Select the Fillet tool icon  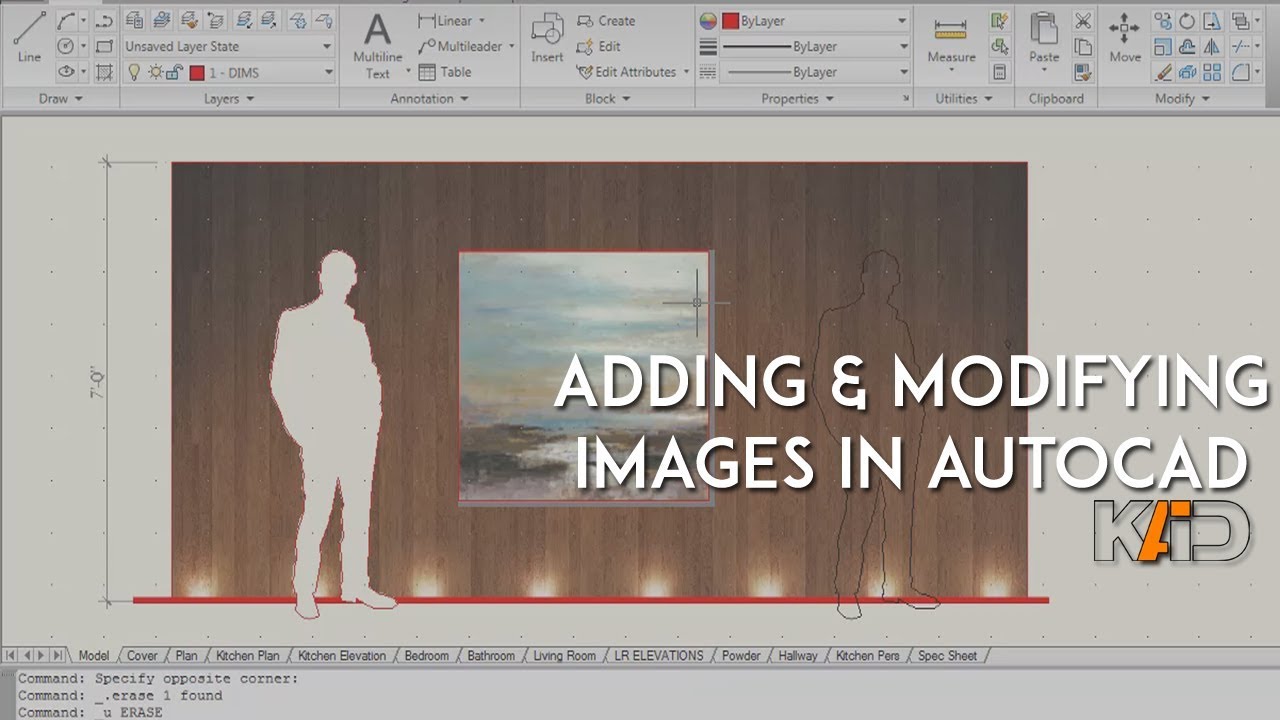pos(1240,72)
